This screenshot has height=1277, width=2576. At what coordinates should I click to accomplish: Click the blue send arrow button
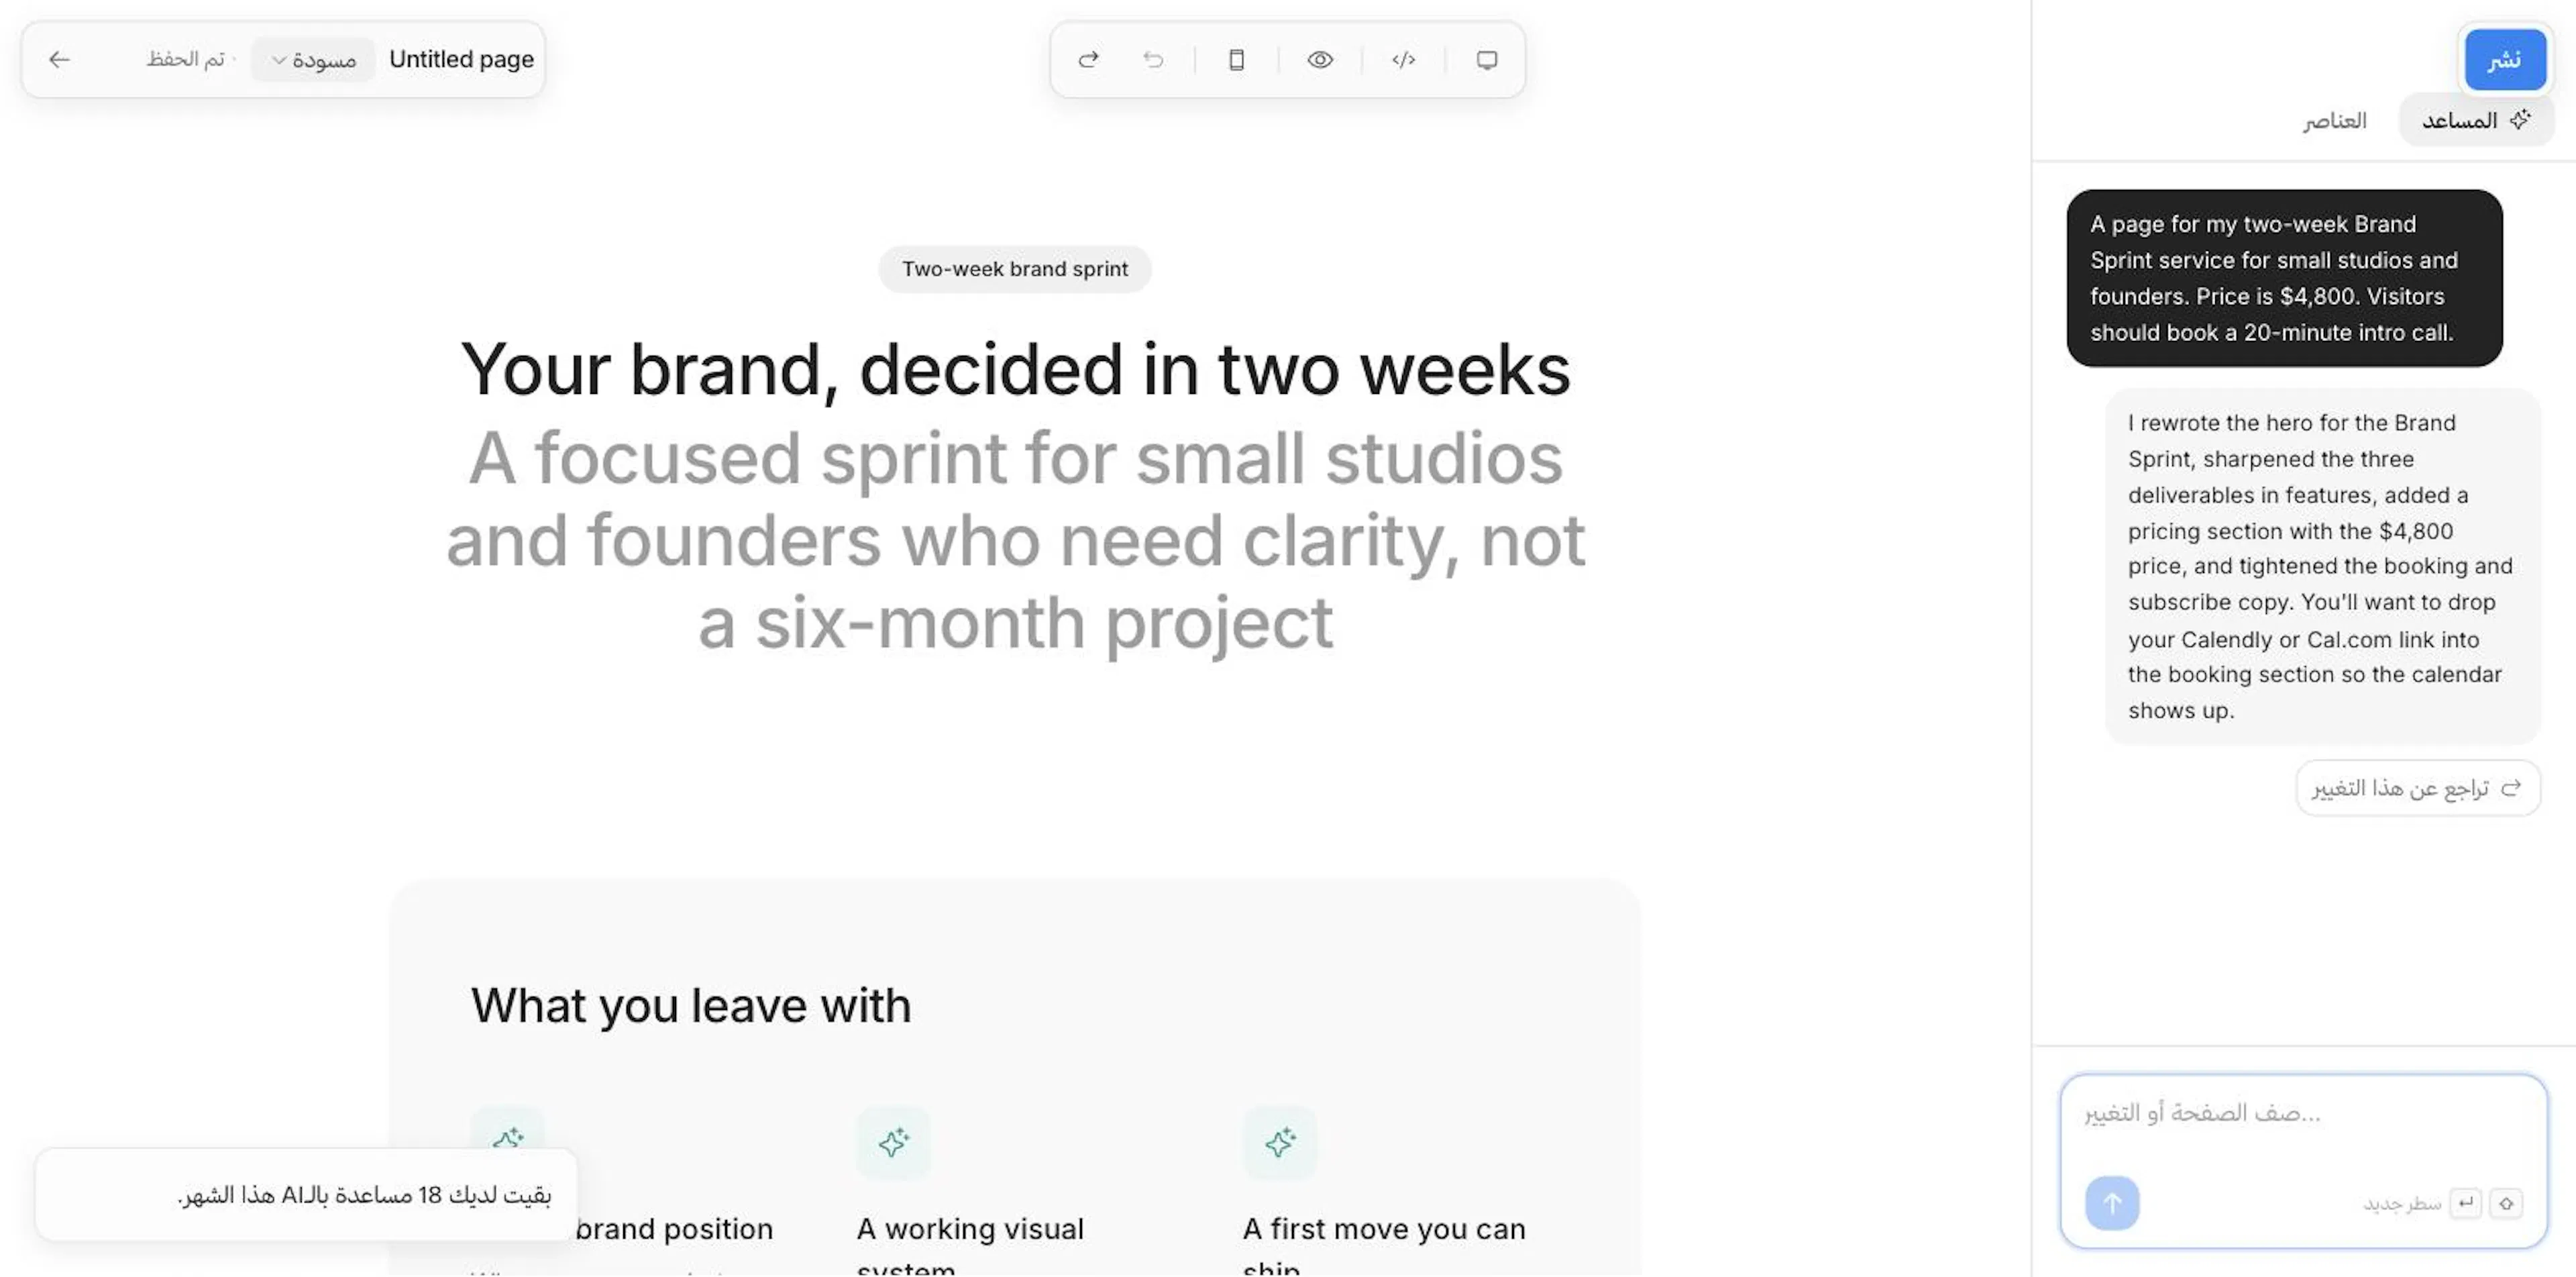2112,1203
